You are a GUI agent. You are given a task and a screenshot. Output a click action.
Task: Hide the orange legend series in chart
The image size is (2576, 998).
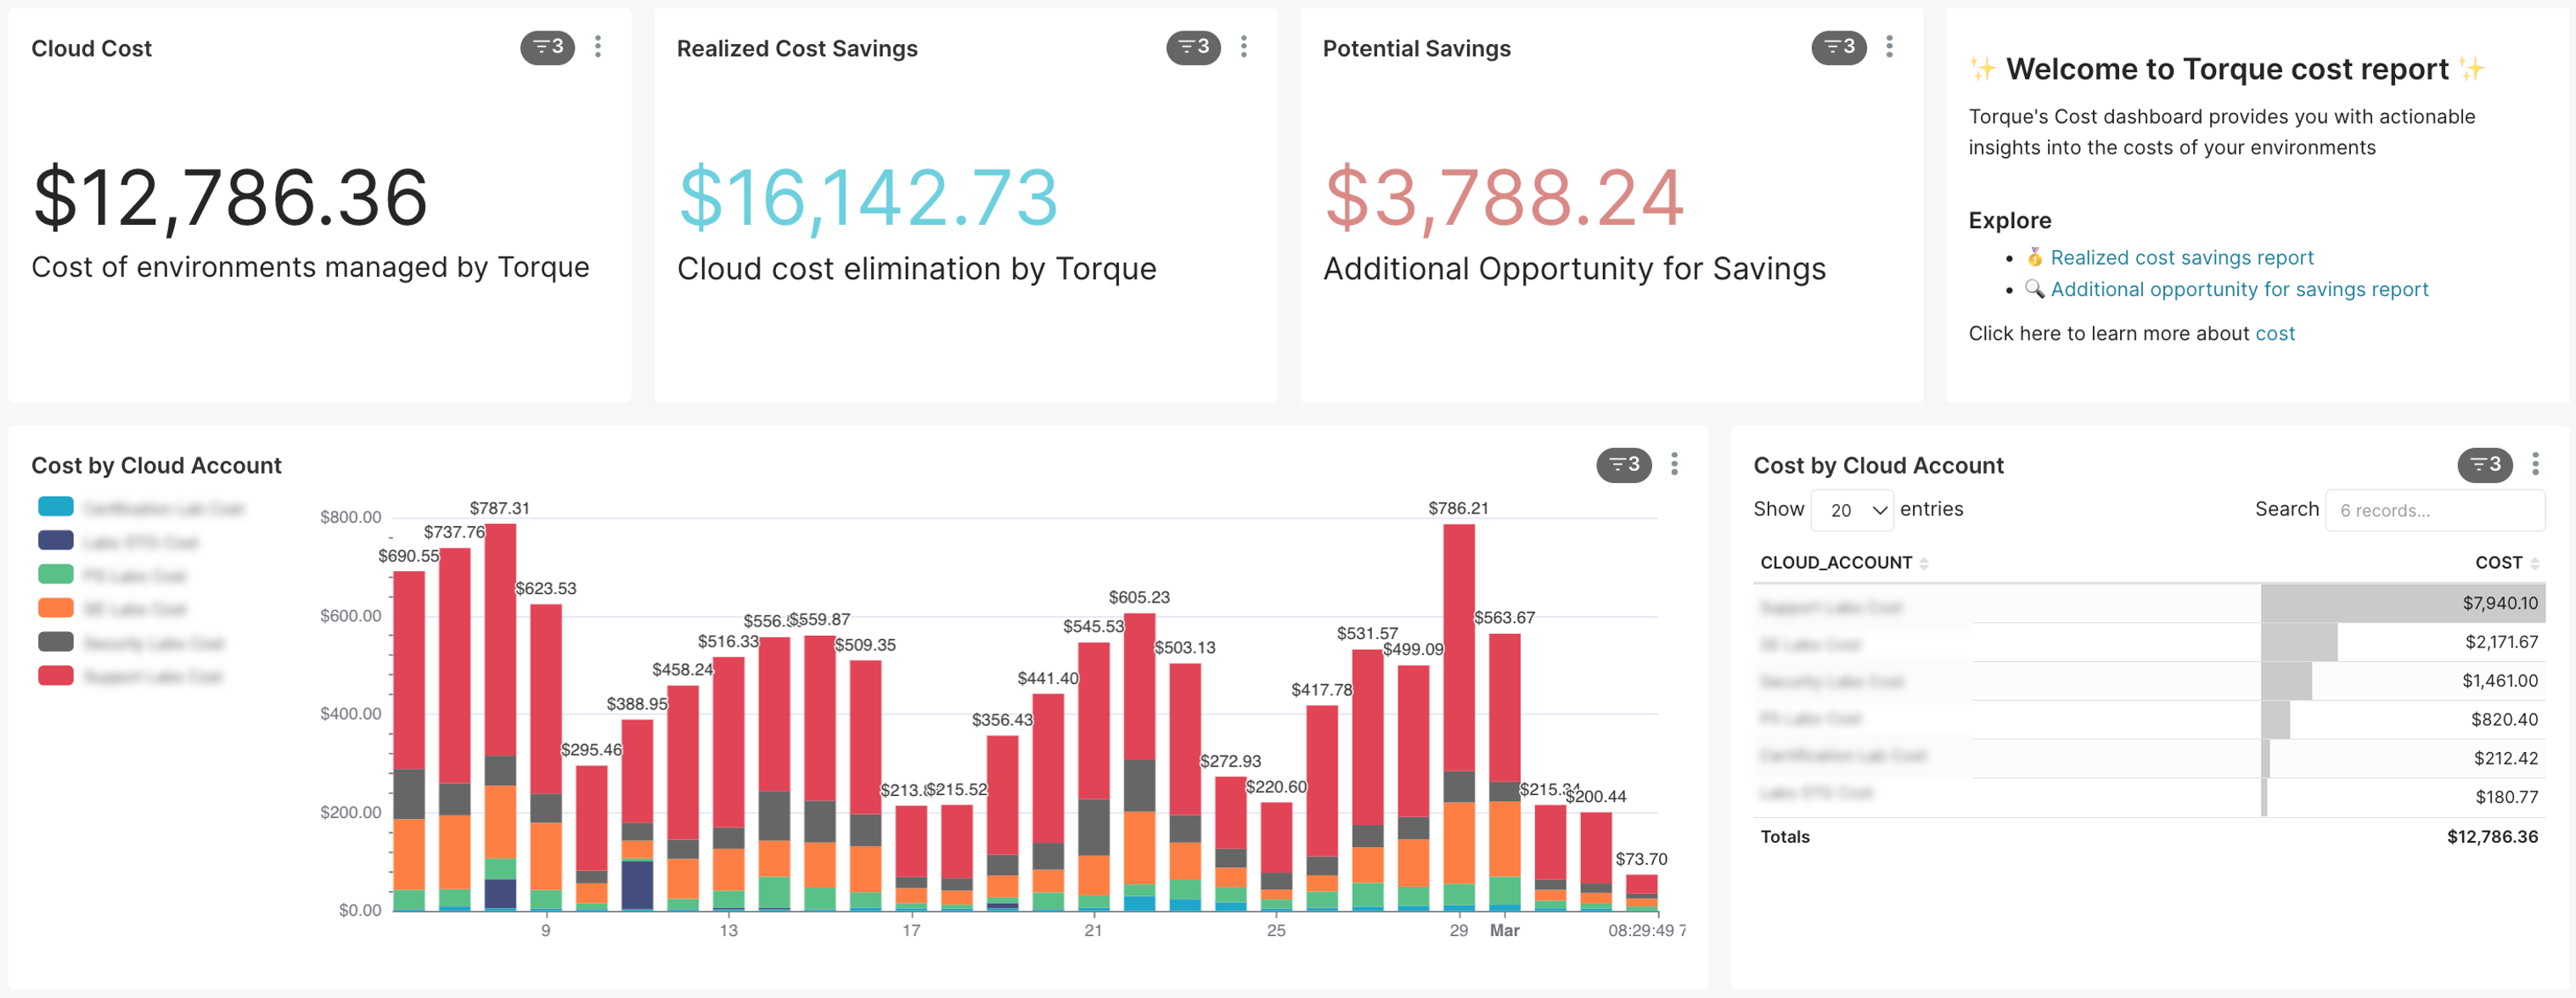click(x=56, y=609)
